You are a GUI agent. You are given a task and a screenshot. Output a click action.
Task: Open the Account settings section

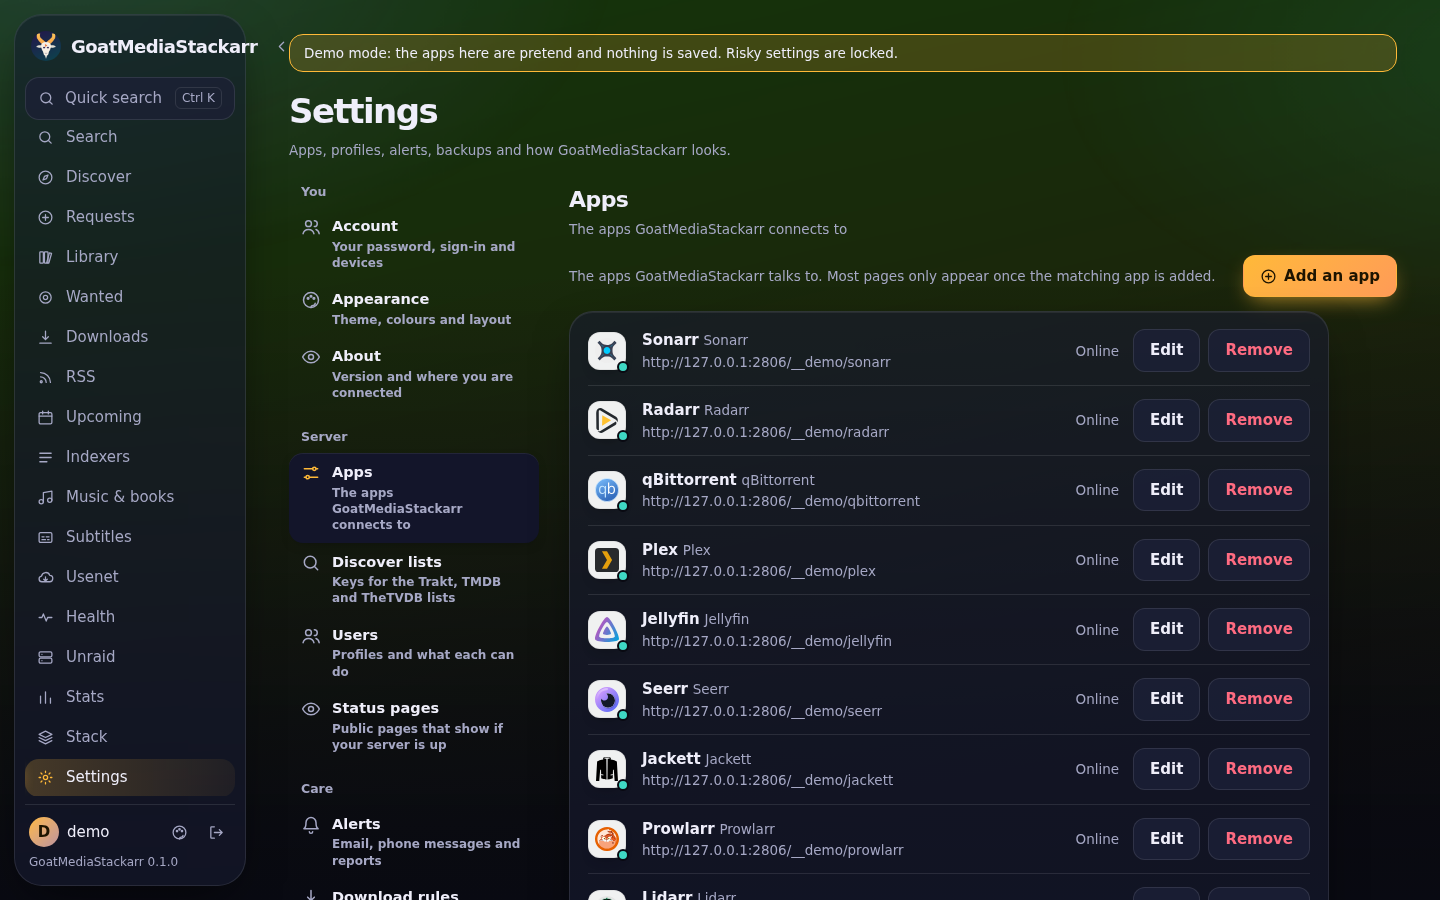tap(414, 244)
